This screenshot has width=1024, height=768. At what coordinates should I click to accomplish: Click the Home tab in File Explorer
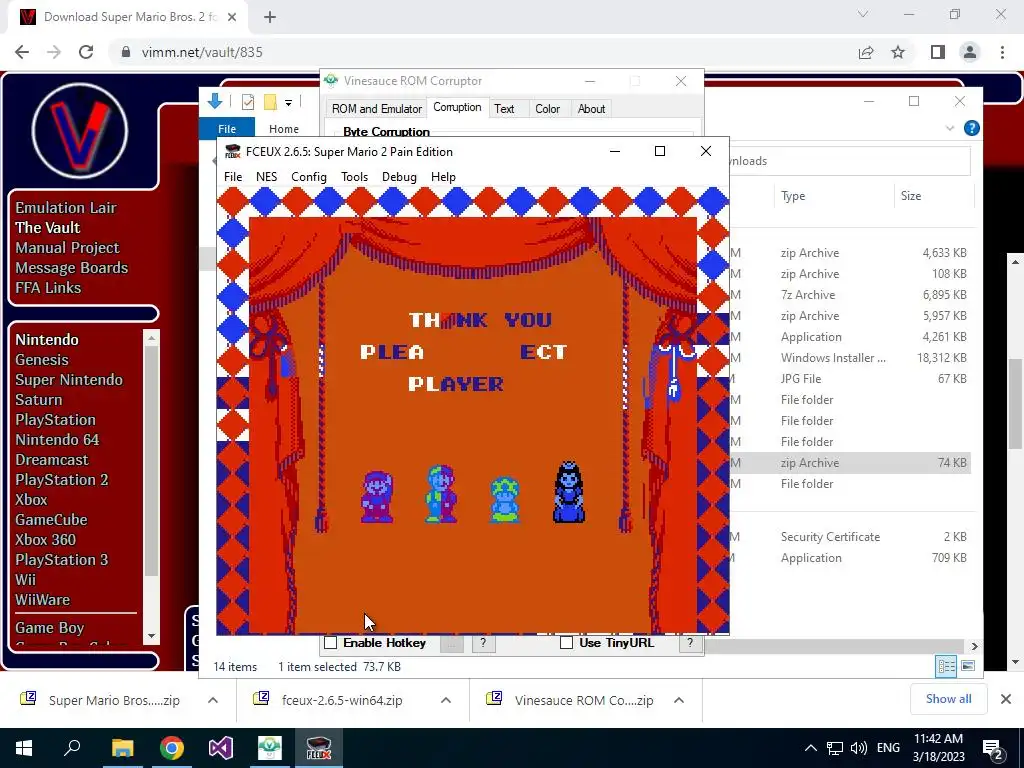pyautogui.click(x=283, y=129)
